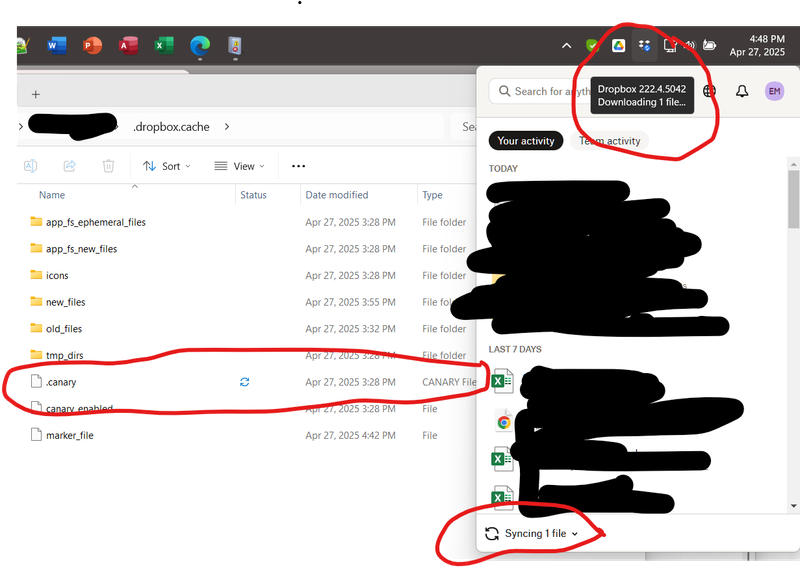This screenshot has width=800, height=567.
Task: Expand the Sort dropdown
Action: [163, 166]
